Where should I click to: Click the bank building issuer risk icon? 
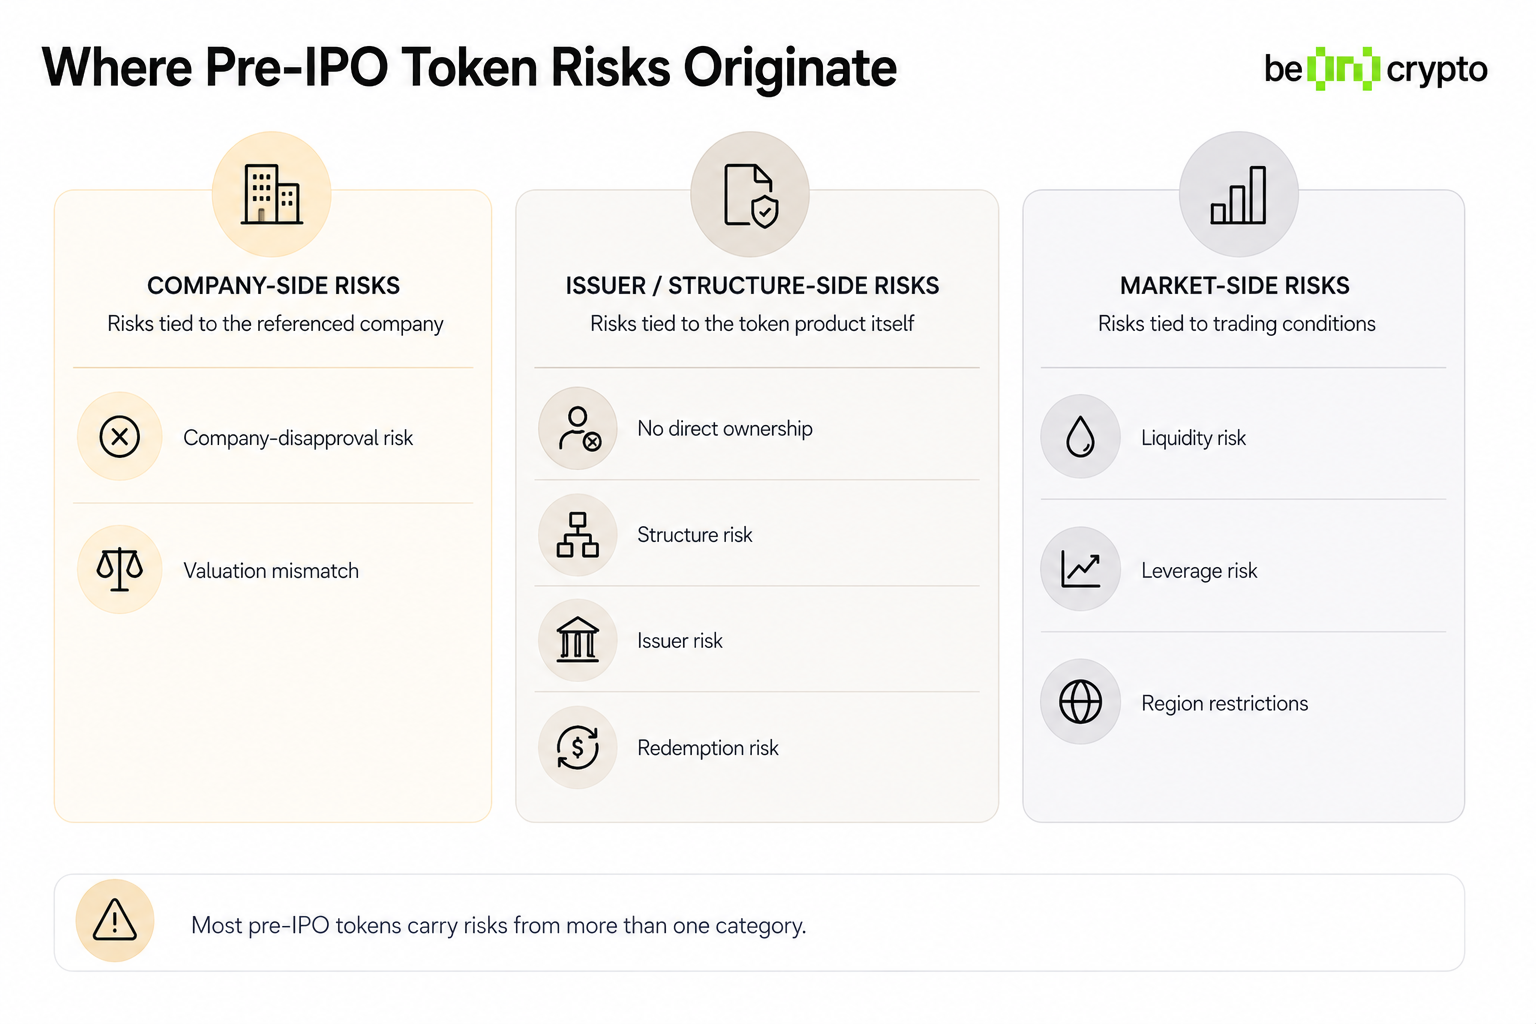pos(578,640)
